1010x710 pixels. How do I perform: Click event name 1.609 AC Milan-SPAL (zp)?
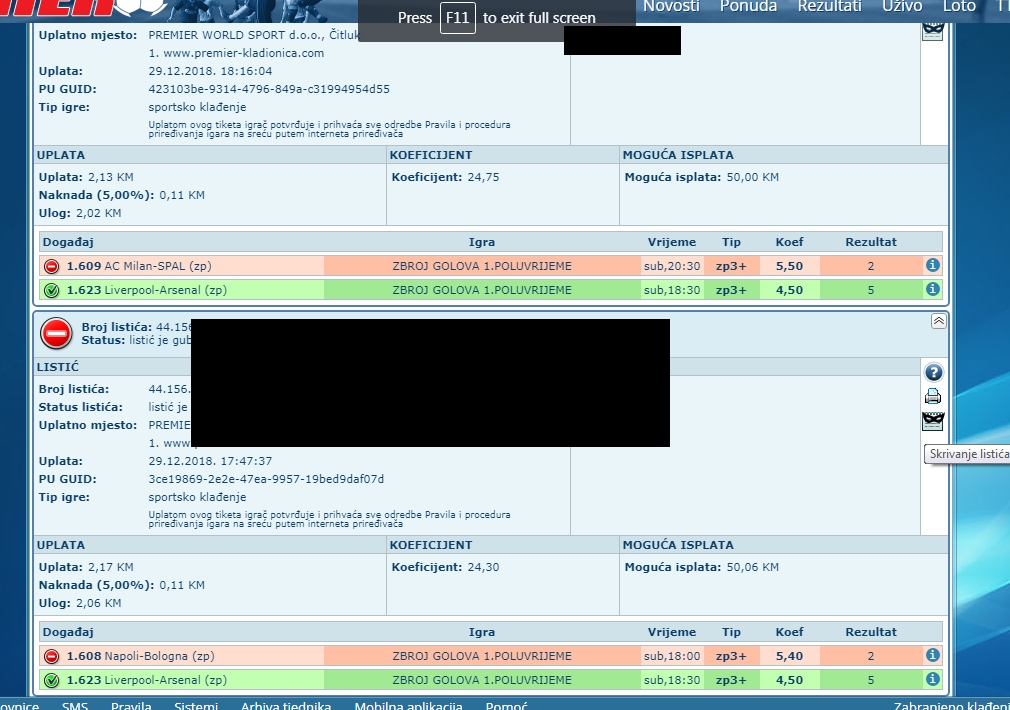[139, 265]
